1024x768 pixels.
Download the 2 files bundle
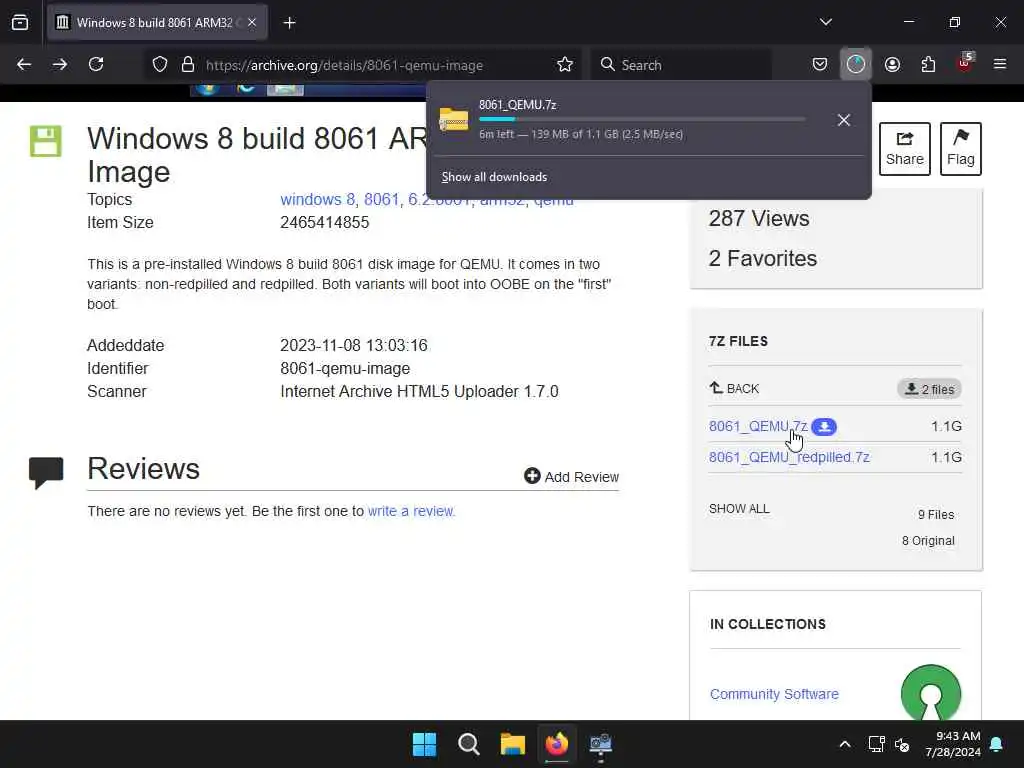[x=929, y=389]
